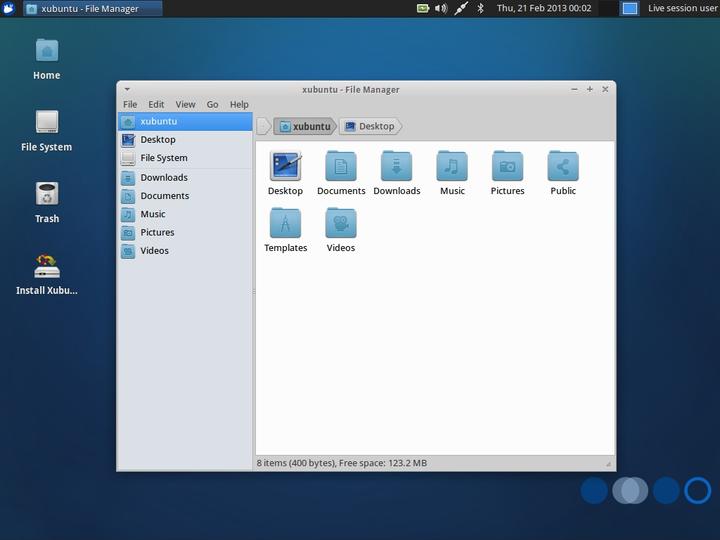Click the clock showing Thu, 21 Feb 2013
Screen dimensions: 720x540
coord(544,8)
